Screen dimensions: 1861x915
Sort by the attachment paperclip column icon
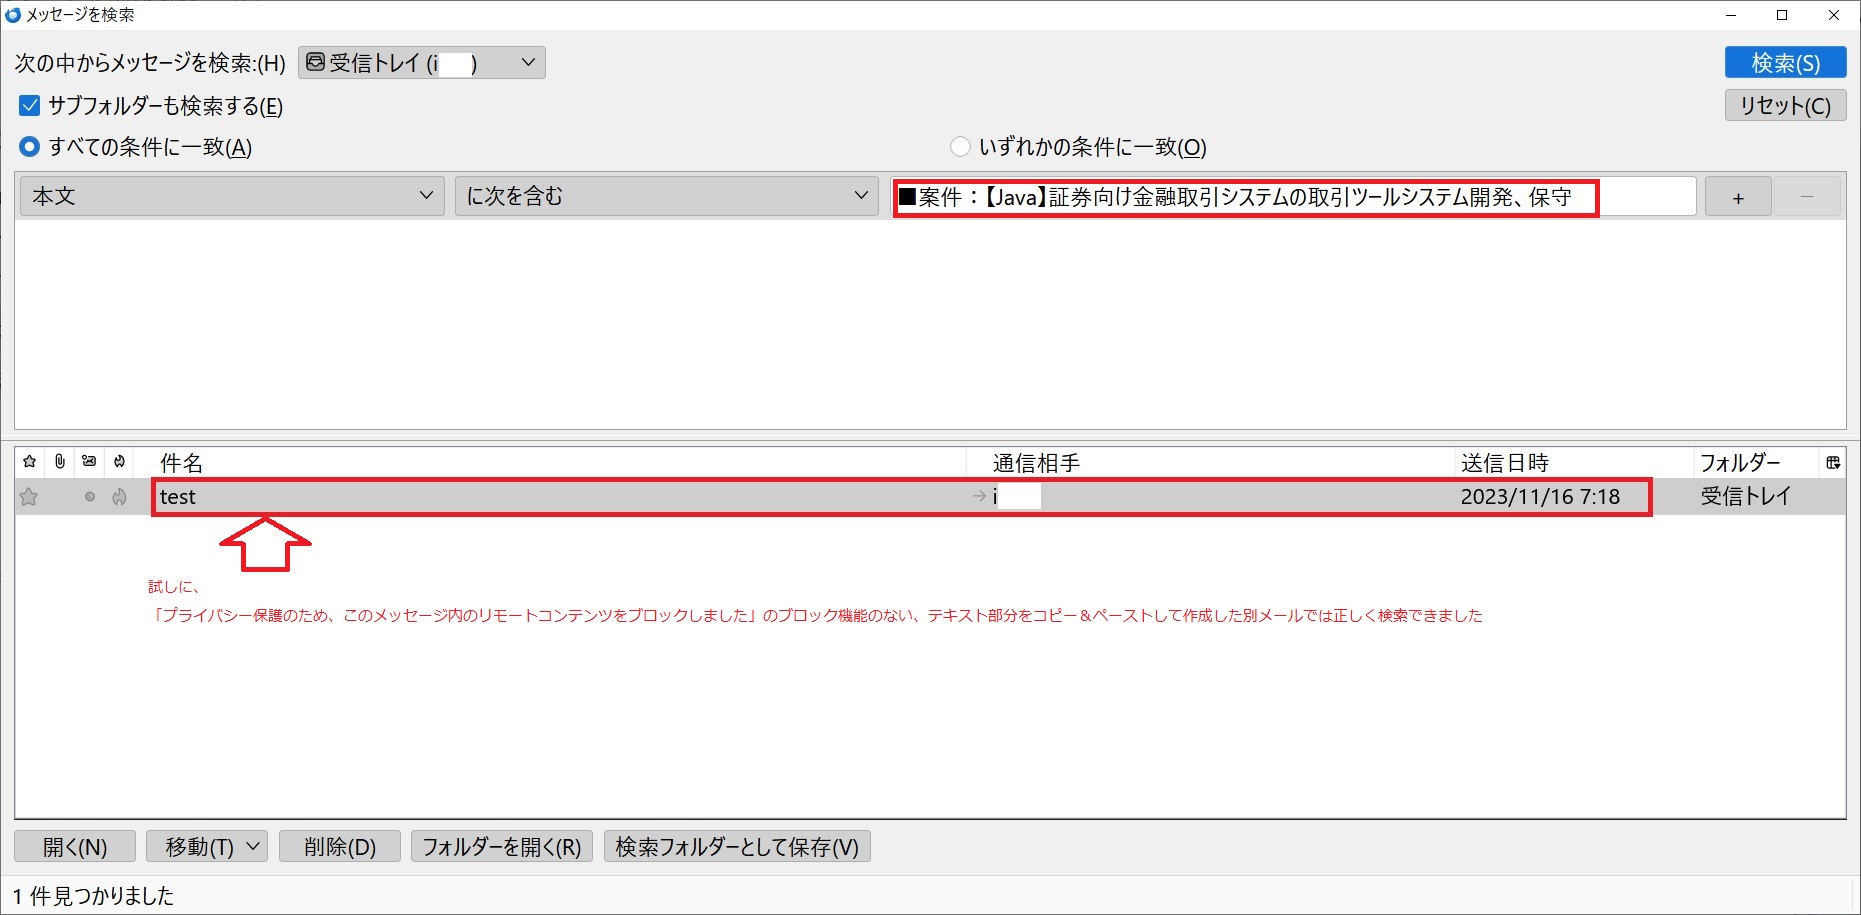[x=60, y=462]
